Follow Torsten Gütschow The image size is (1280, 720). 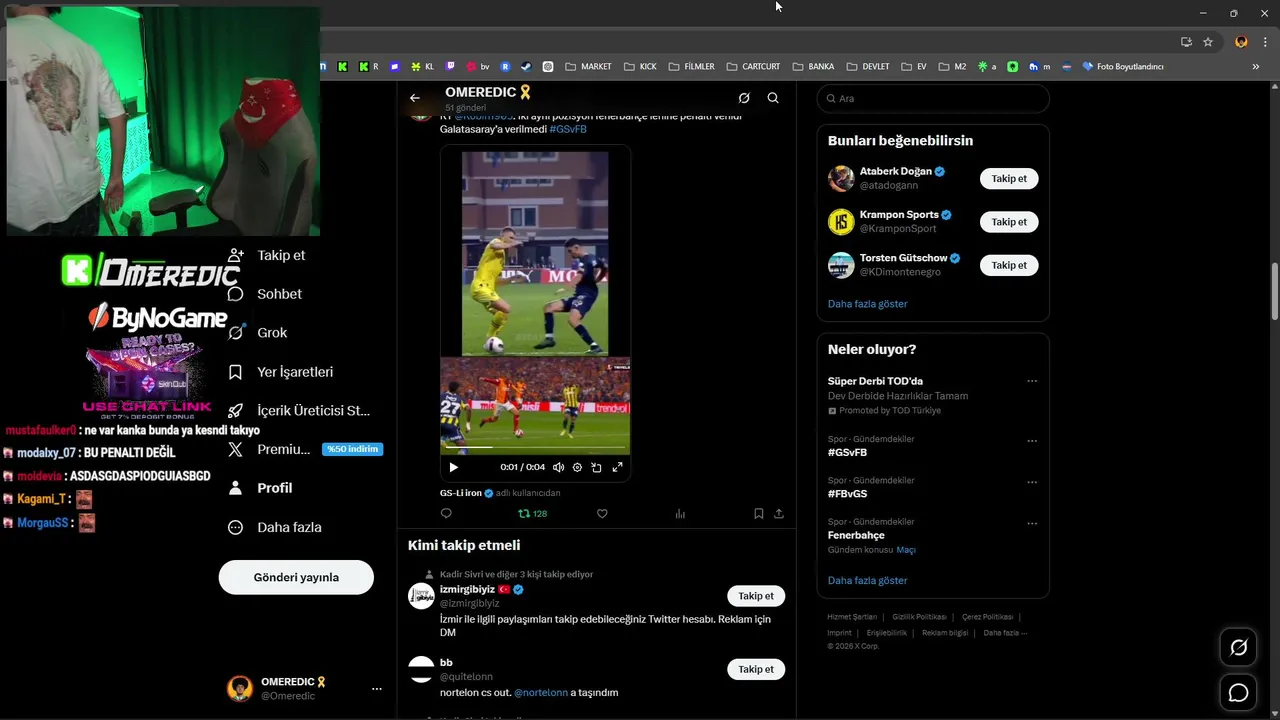tap(1009, 265)
